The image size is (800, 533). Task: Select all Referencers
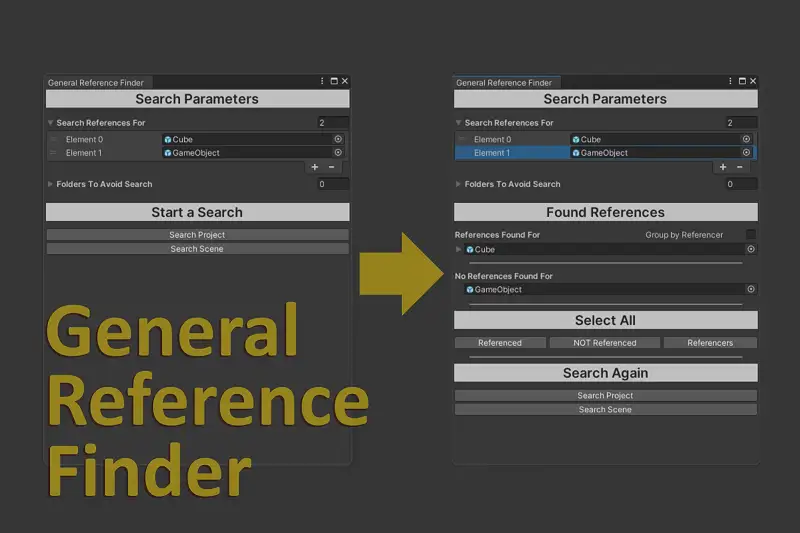point(710,343)
